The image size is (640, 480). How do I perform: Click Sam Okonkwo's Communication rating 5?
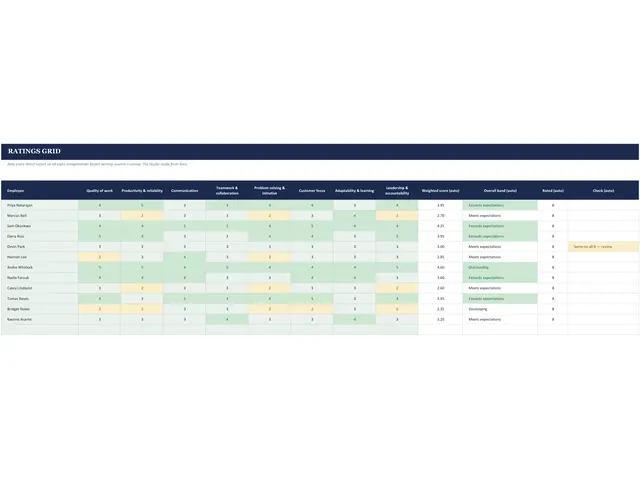tap(184, 226)
